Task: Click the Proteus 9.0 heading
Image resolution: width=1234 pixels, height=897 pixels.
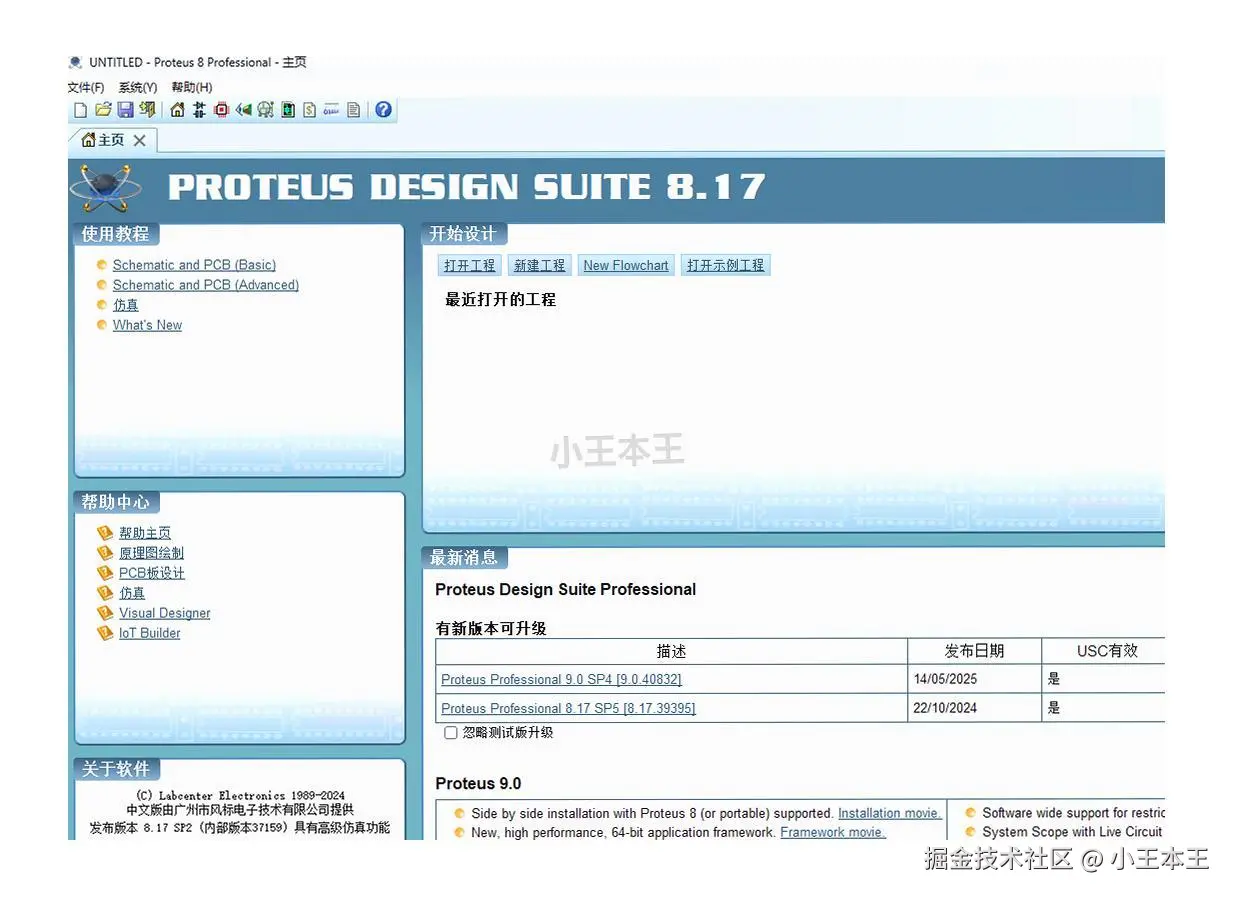Action: [478, 784]
